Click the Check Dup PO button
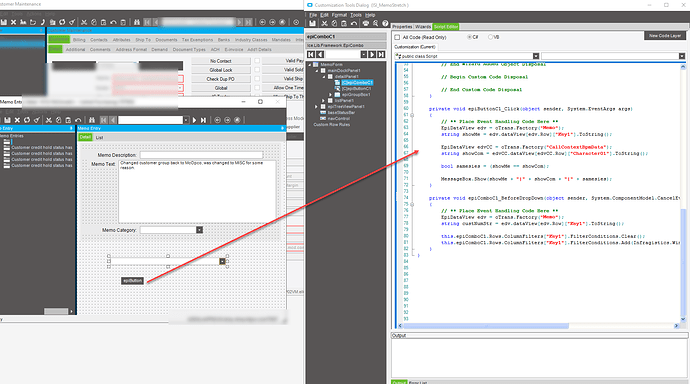This screenshot has width=690, height=384. click(220, 79)
